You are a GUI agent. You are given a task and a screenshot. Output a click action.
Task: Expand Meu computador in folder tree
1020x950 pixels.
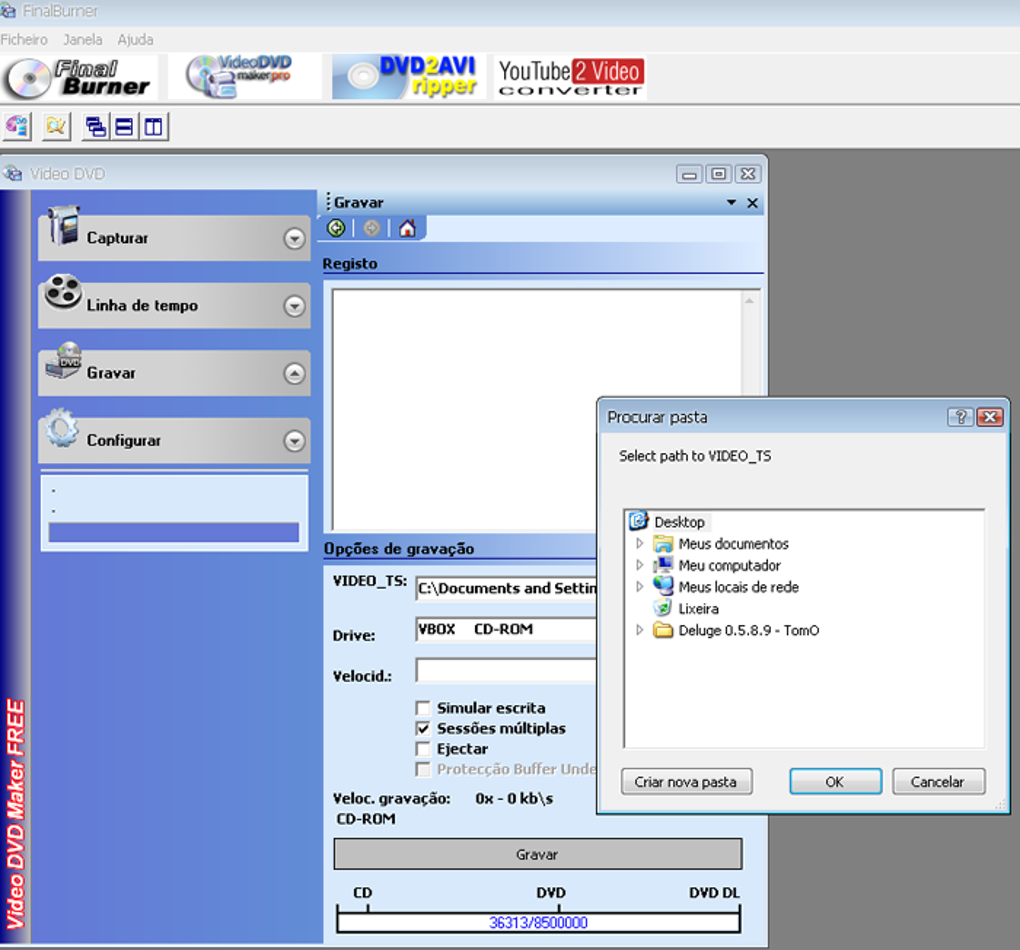pos(639,565)
